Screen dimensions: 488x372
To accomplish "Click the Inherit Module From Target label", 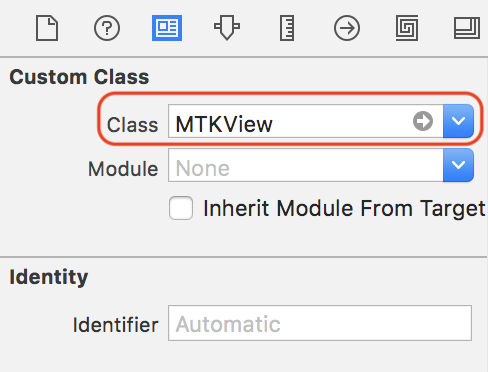I will [x=344, y=209].
